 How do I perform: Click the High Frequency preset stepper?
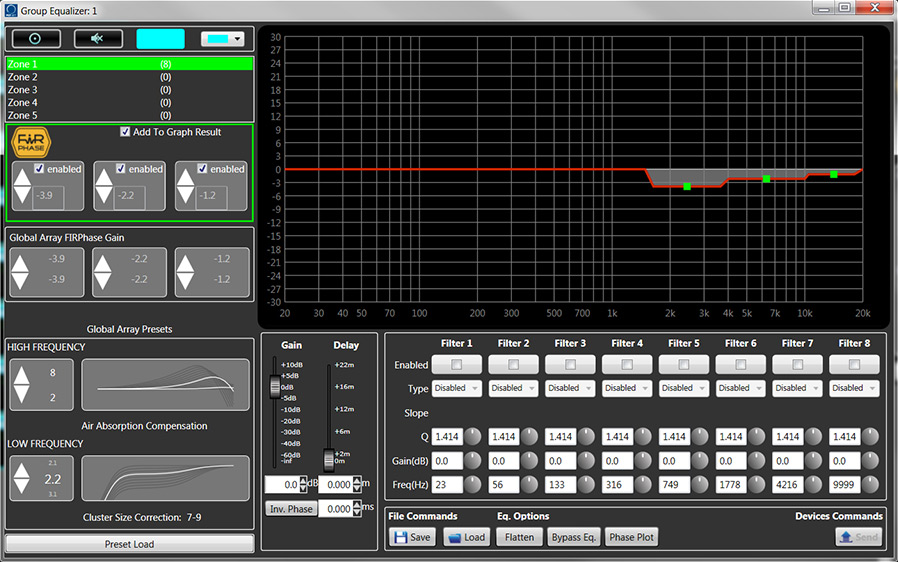point(22,384)
